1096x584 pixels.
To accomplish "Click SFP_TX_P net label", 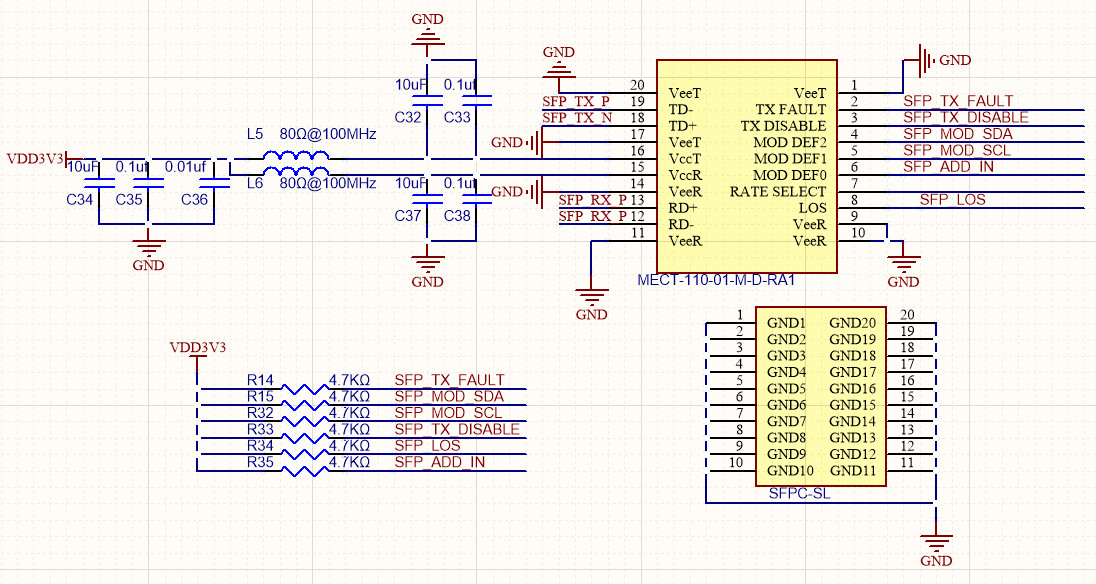I will pyautogui.click(x=576, y=101).
